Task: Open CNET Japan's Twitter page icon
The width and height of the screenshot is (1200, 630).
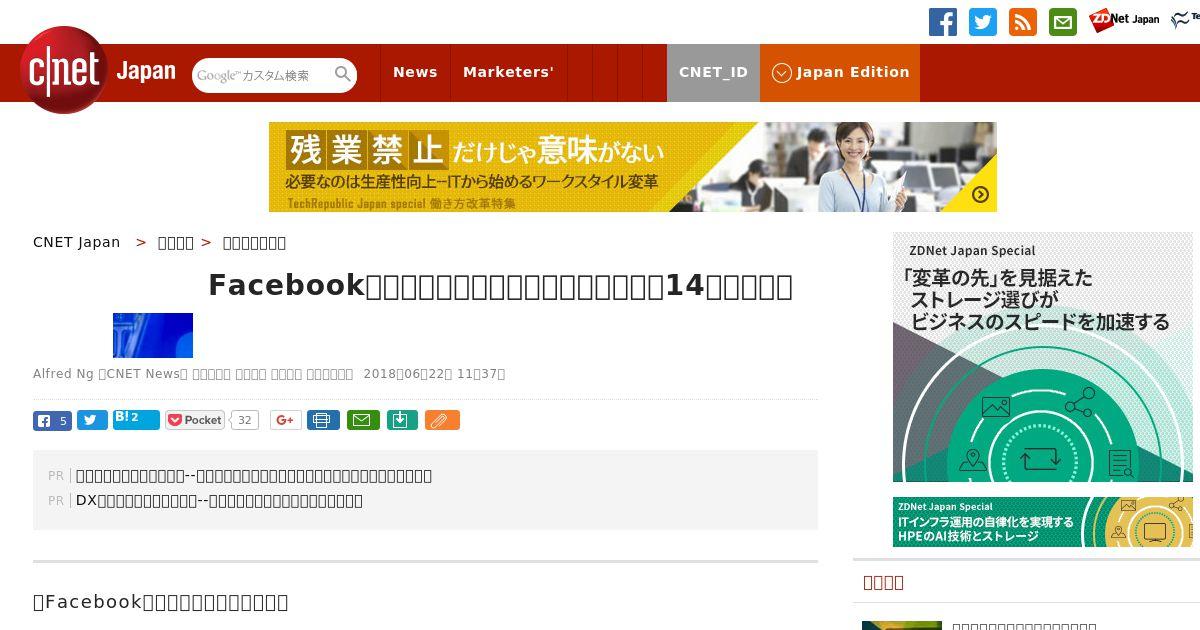Action: 983,22
